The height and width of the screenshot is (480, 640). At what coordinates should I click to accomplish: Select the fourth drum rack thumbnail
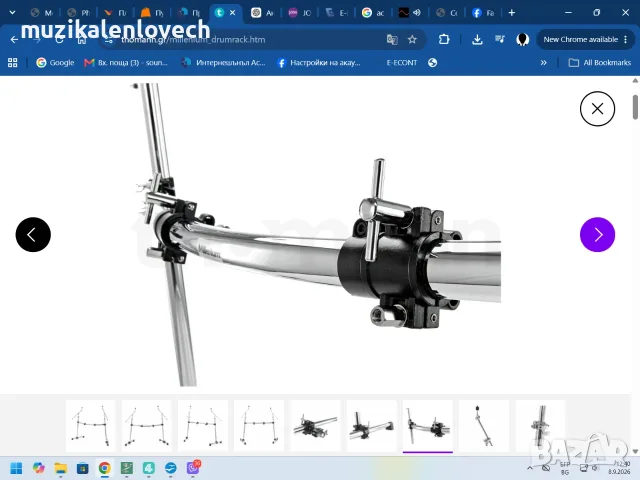[x=259, y=425]
